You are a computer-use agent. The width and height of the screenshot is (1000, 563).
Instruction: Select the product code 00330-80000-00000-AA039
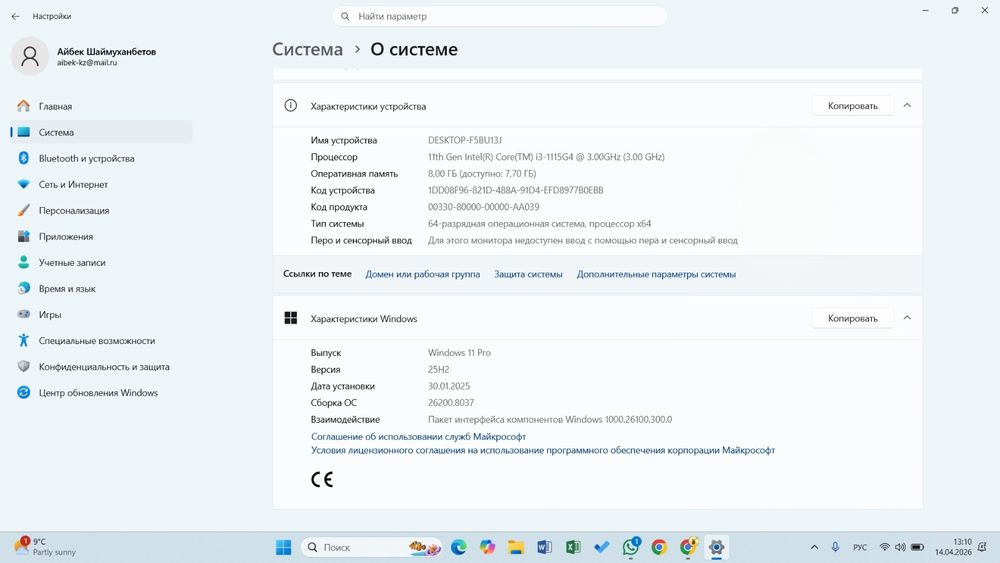[483, 207]
